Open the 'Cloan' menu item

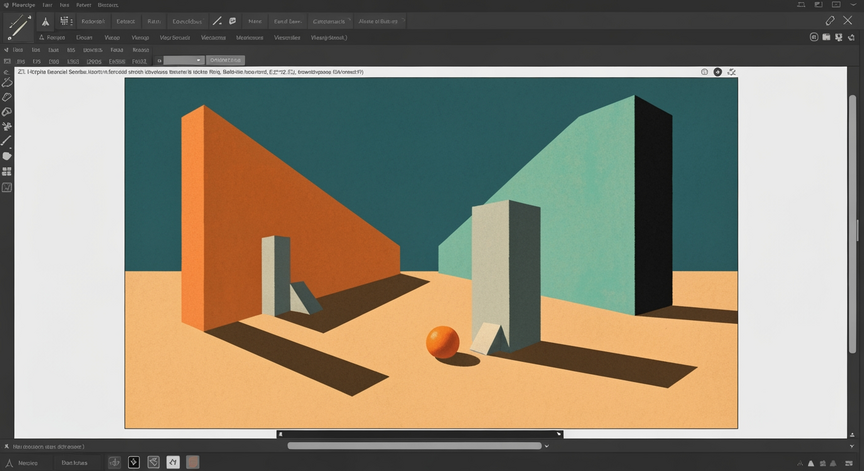click(x=84, y=37)
